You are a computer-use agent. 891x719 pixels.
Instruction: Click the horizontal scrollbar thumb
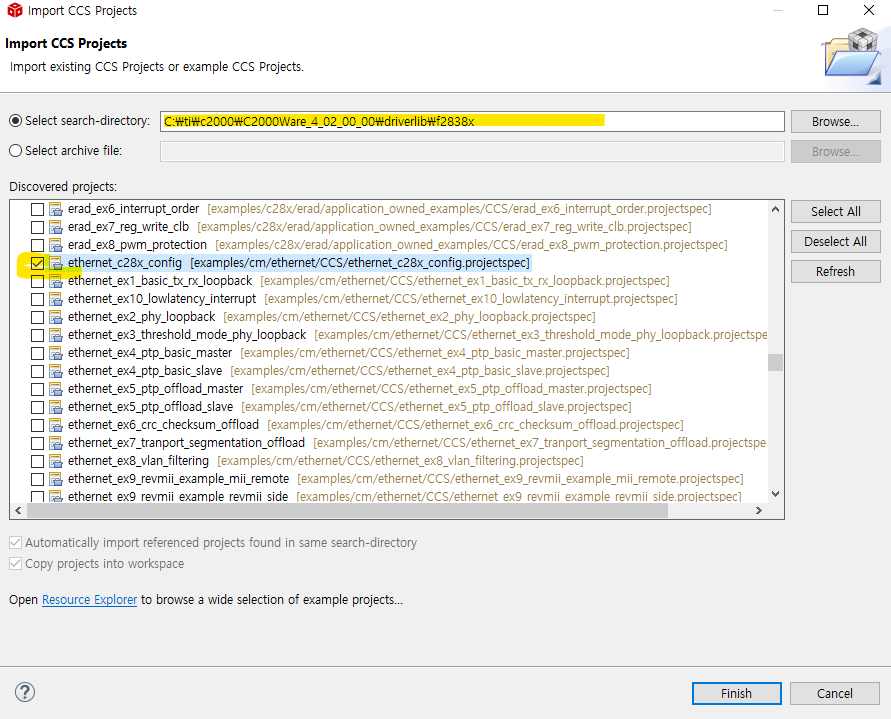pyautogui.click(x=347, y=510)
